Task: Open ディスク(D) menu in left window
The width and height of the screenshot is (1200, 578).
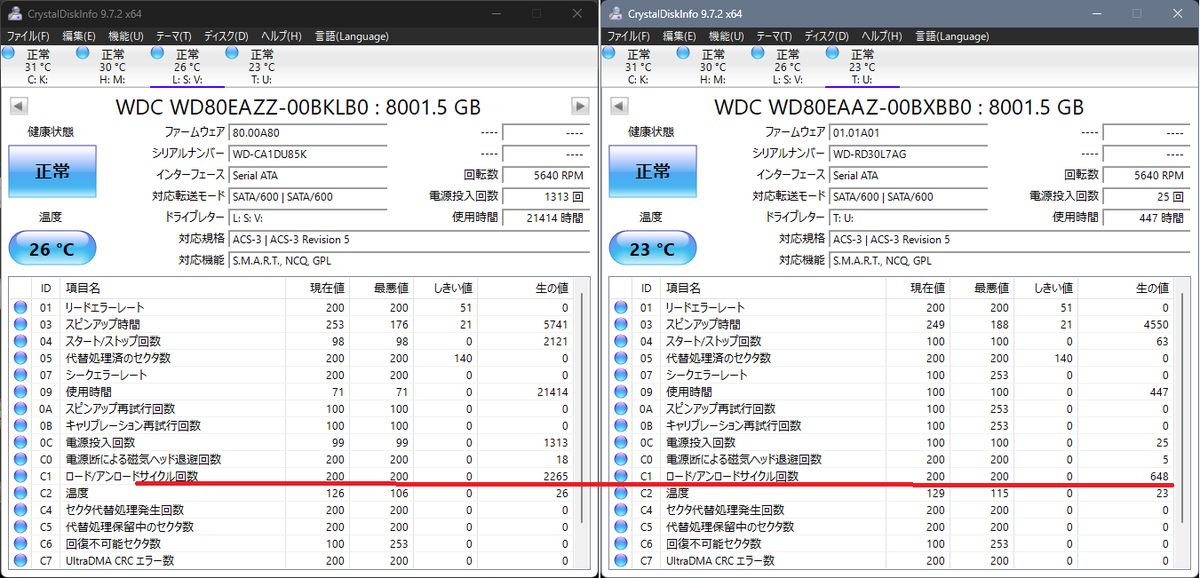Action: [x=226, y=36]
